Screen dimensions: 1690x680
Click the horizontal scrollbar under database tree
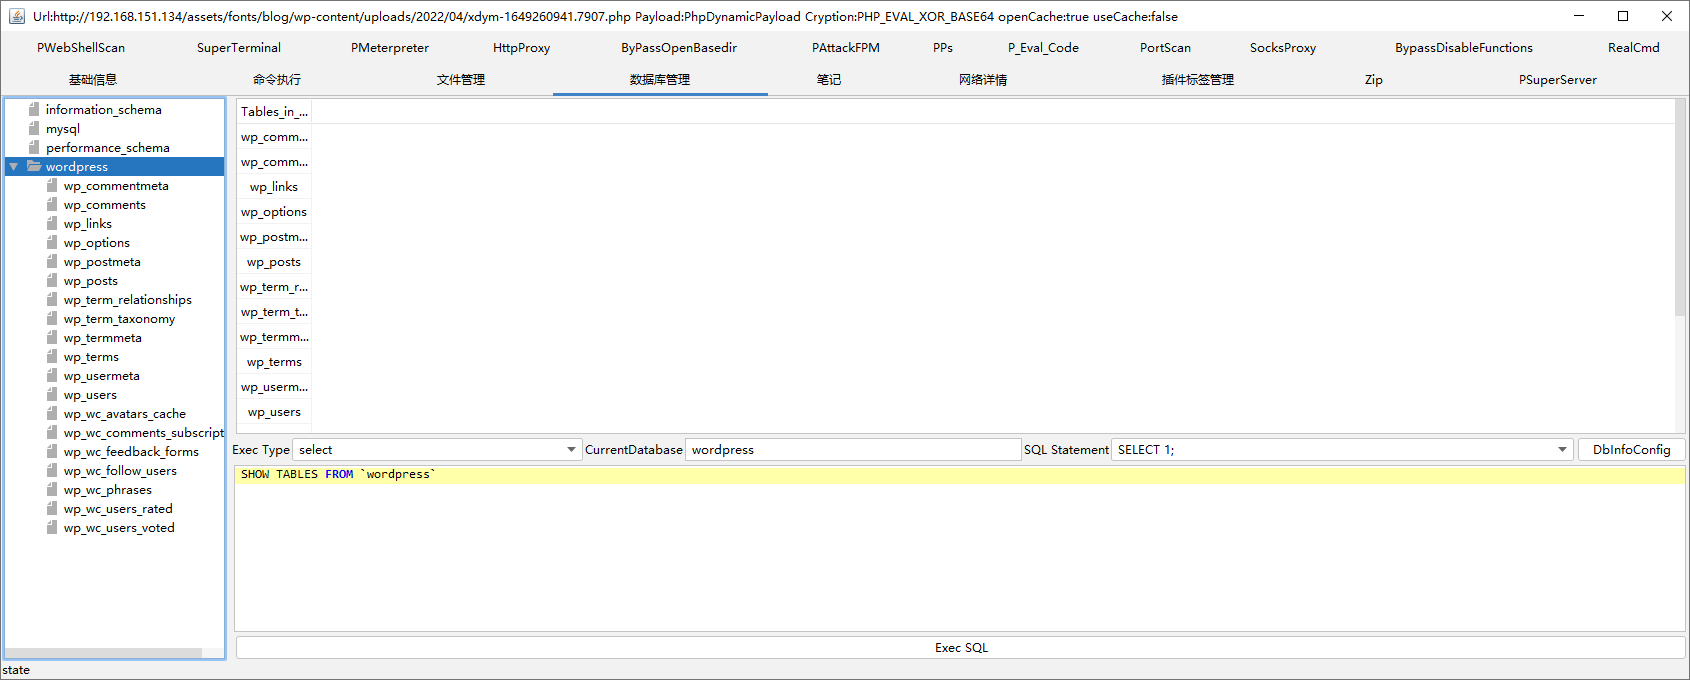[104, 653]
